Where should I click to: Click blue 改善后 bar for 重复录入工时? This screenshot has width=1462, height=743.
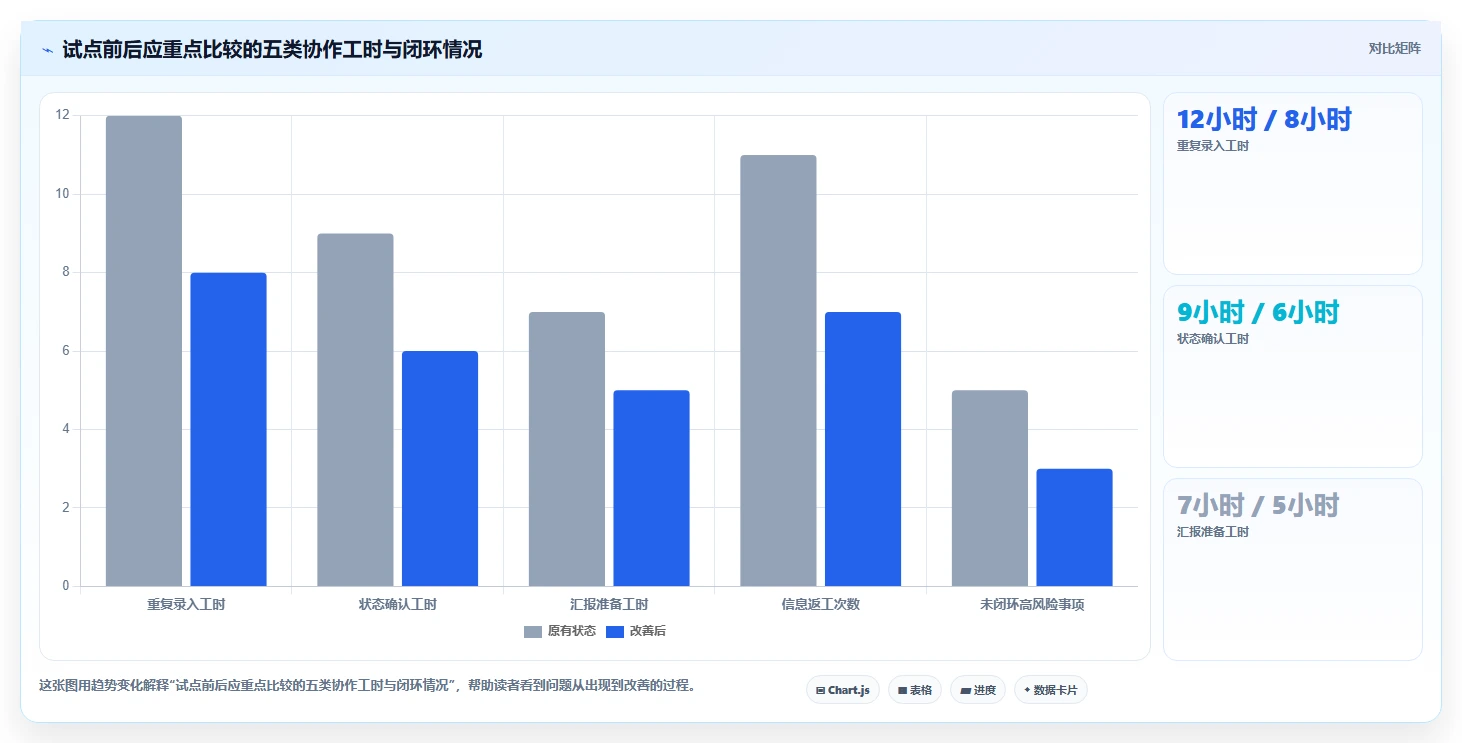[228, 429]
